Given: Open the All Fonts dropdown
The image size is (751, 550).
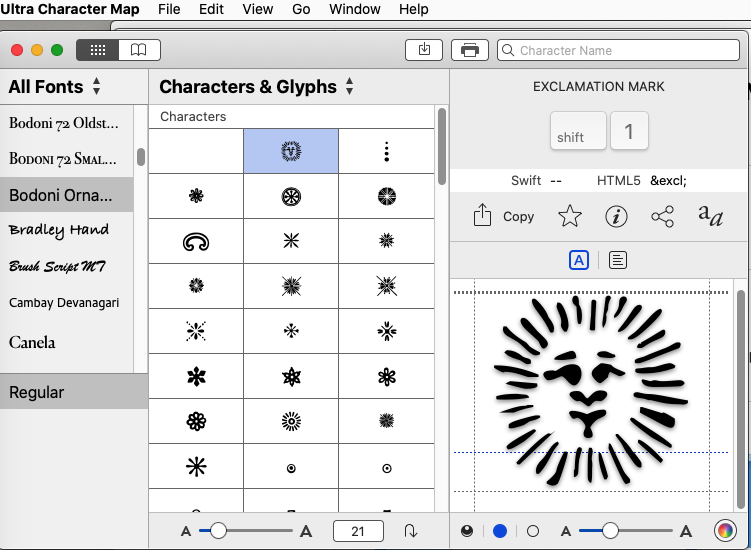Looking at the screenshot, I should click(55, 87).
